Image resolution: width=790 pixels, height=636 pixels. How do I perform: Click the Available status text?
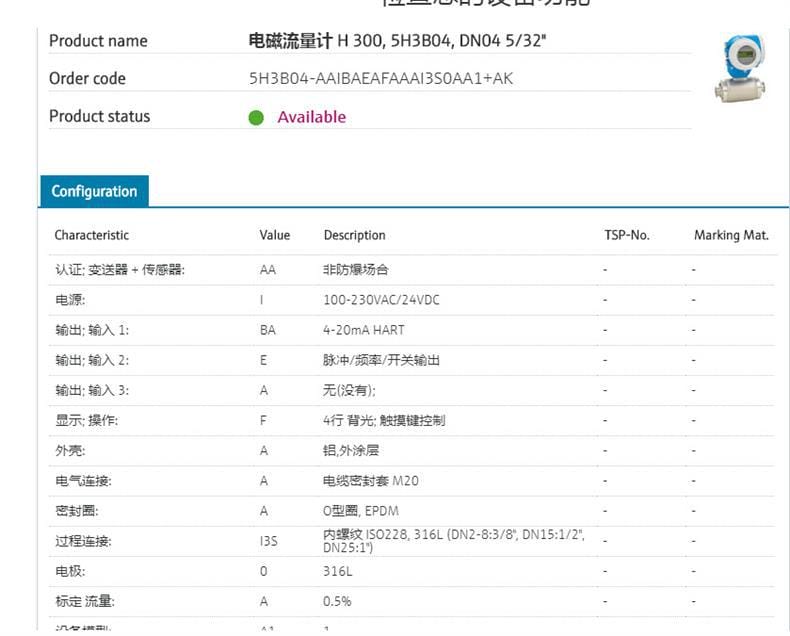(x=311, y=117)
